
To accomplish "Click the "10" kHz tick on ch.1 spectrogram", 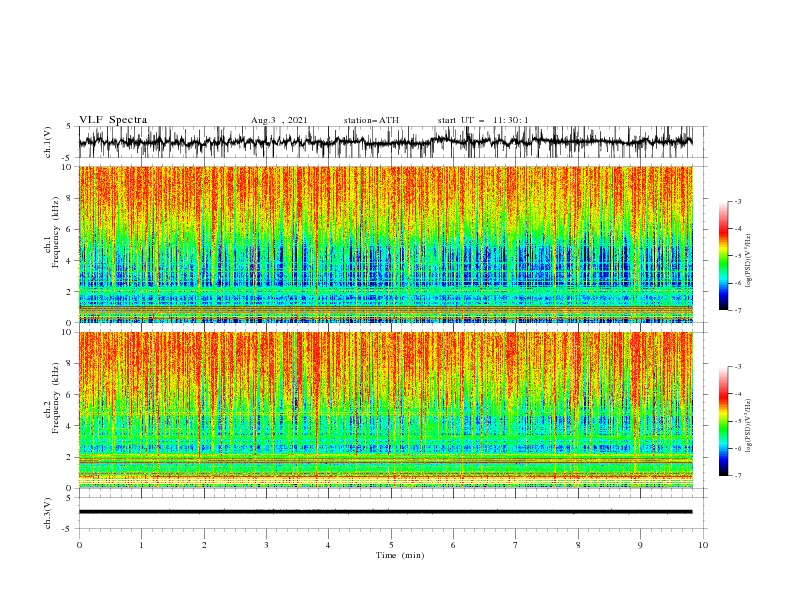I will pos(67,167).
